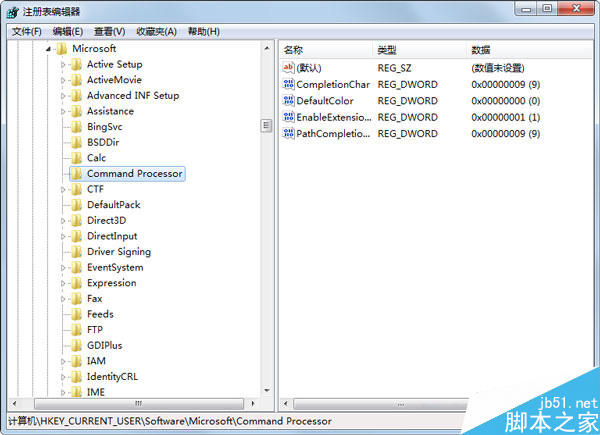
Task: Click the tree pane horizontal scroll right arrow
Action: [253, 404]
